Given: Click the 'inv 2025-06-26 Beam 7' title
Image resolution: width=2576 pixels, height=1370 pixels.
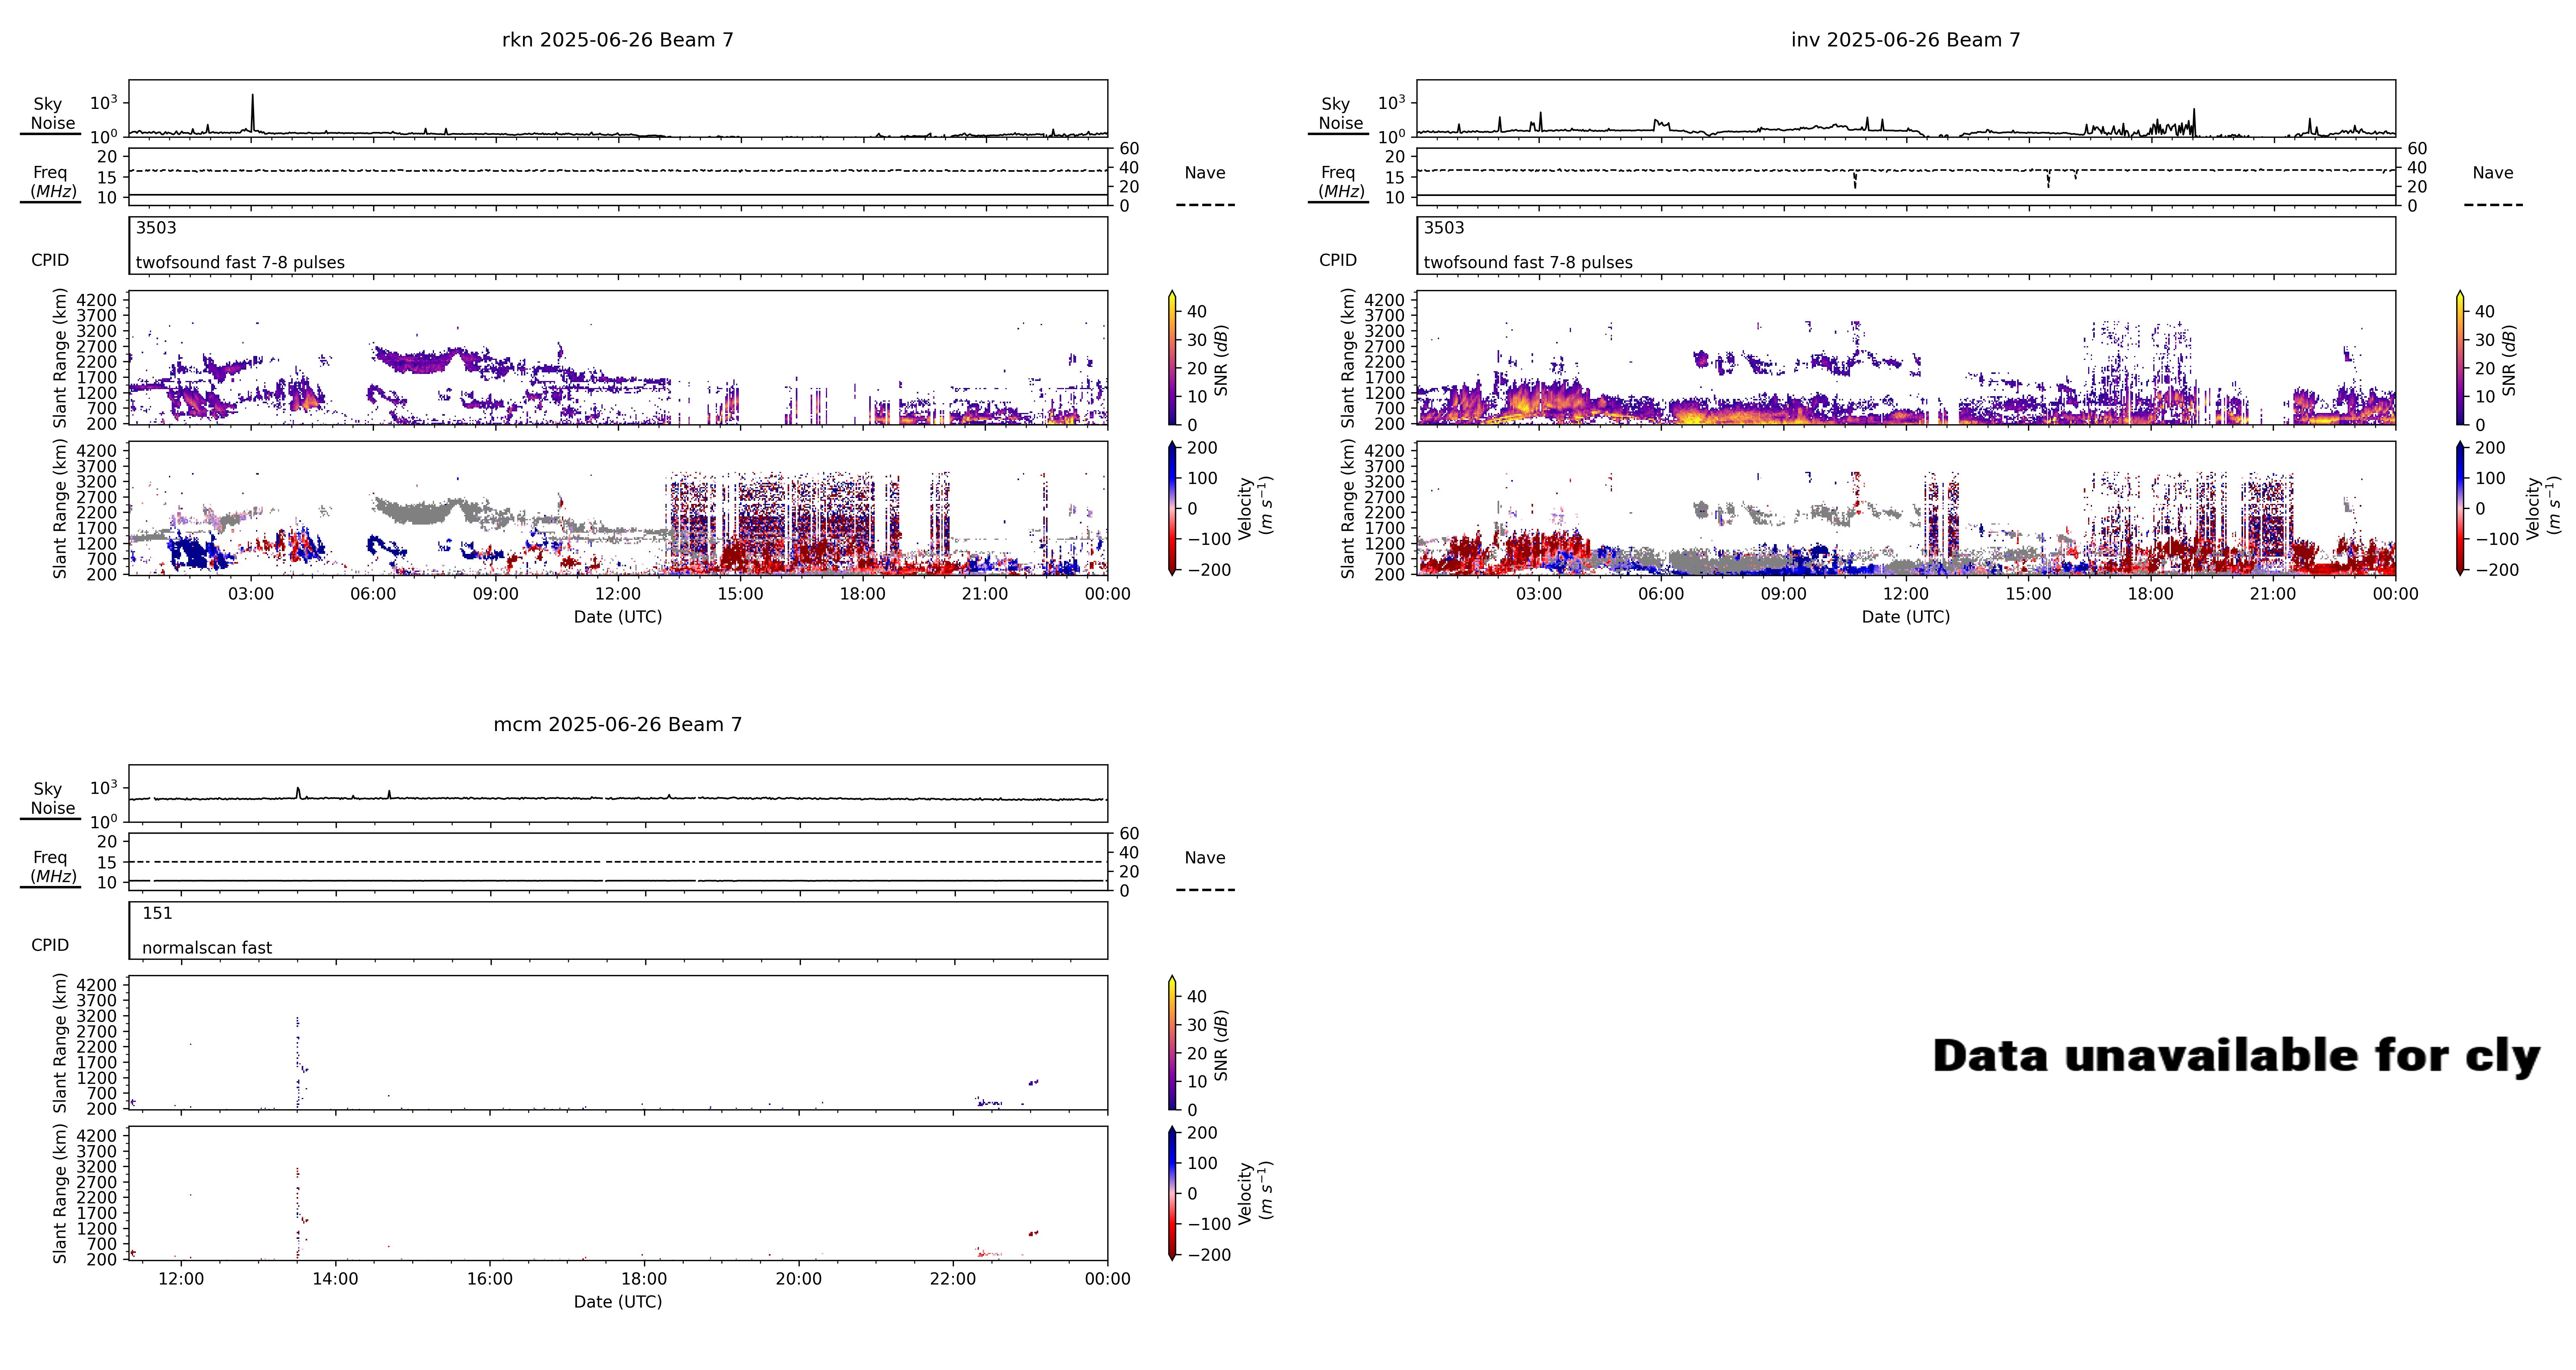Looking at the screenshot, I should tap(1905, 40).
